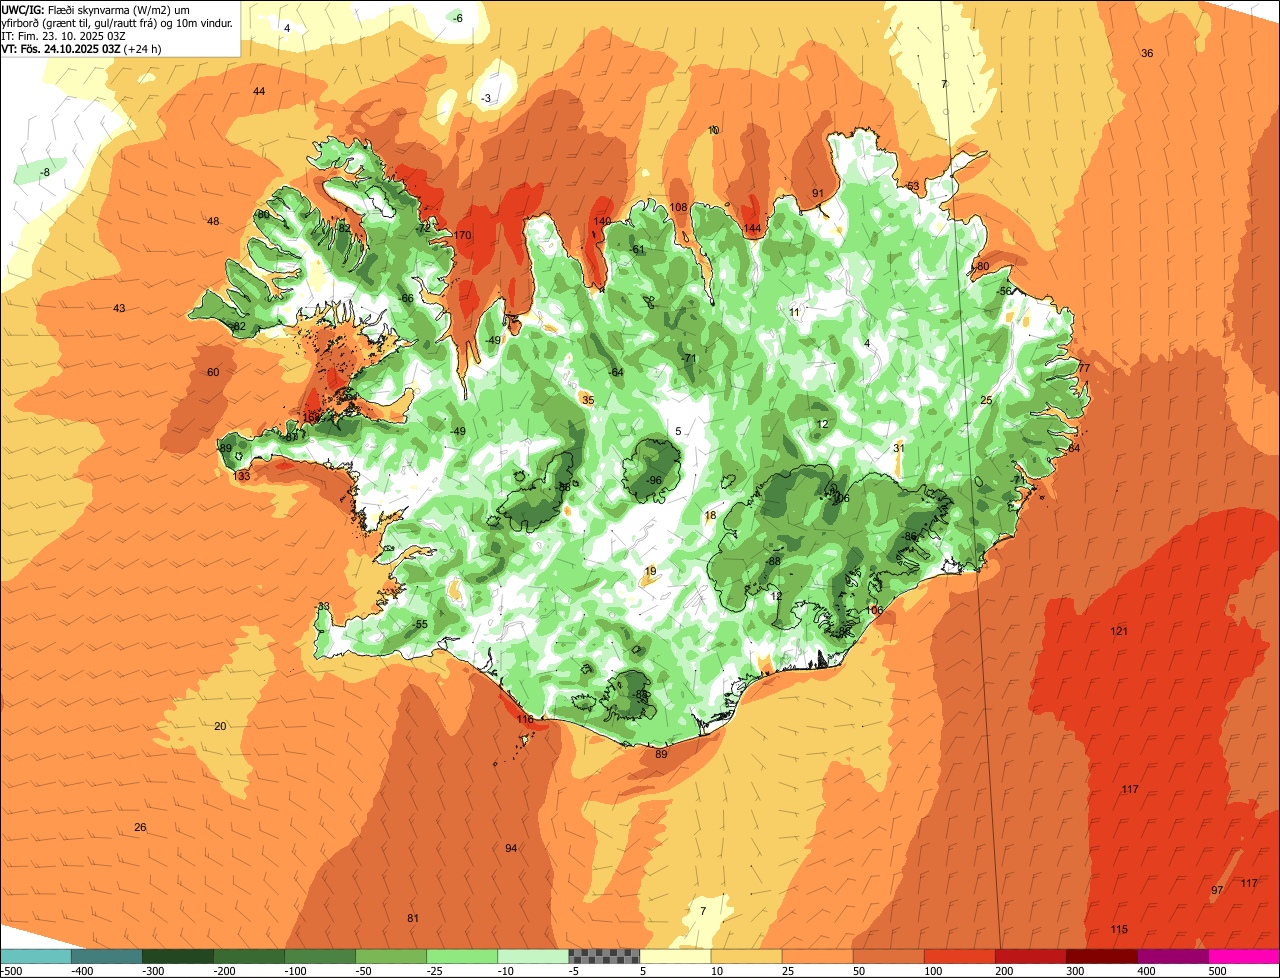Click the map value 60 in the western ocean
Image resolution: width=1280 pixels, height=978 pixels.
pyautogui.click(x=213, y=373)
